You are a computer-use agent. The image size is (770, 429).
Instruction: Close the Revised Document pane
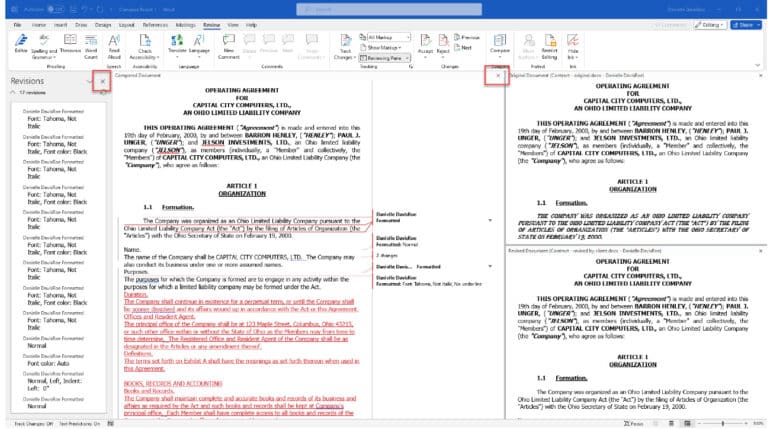[761, 251]
